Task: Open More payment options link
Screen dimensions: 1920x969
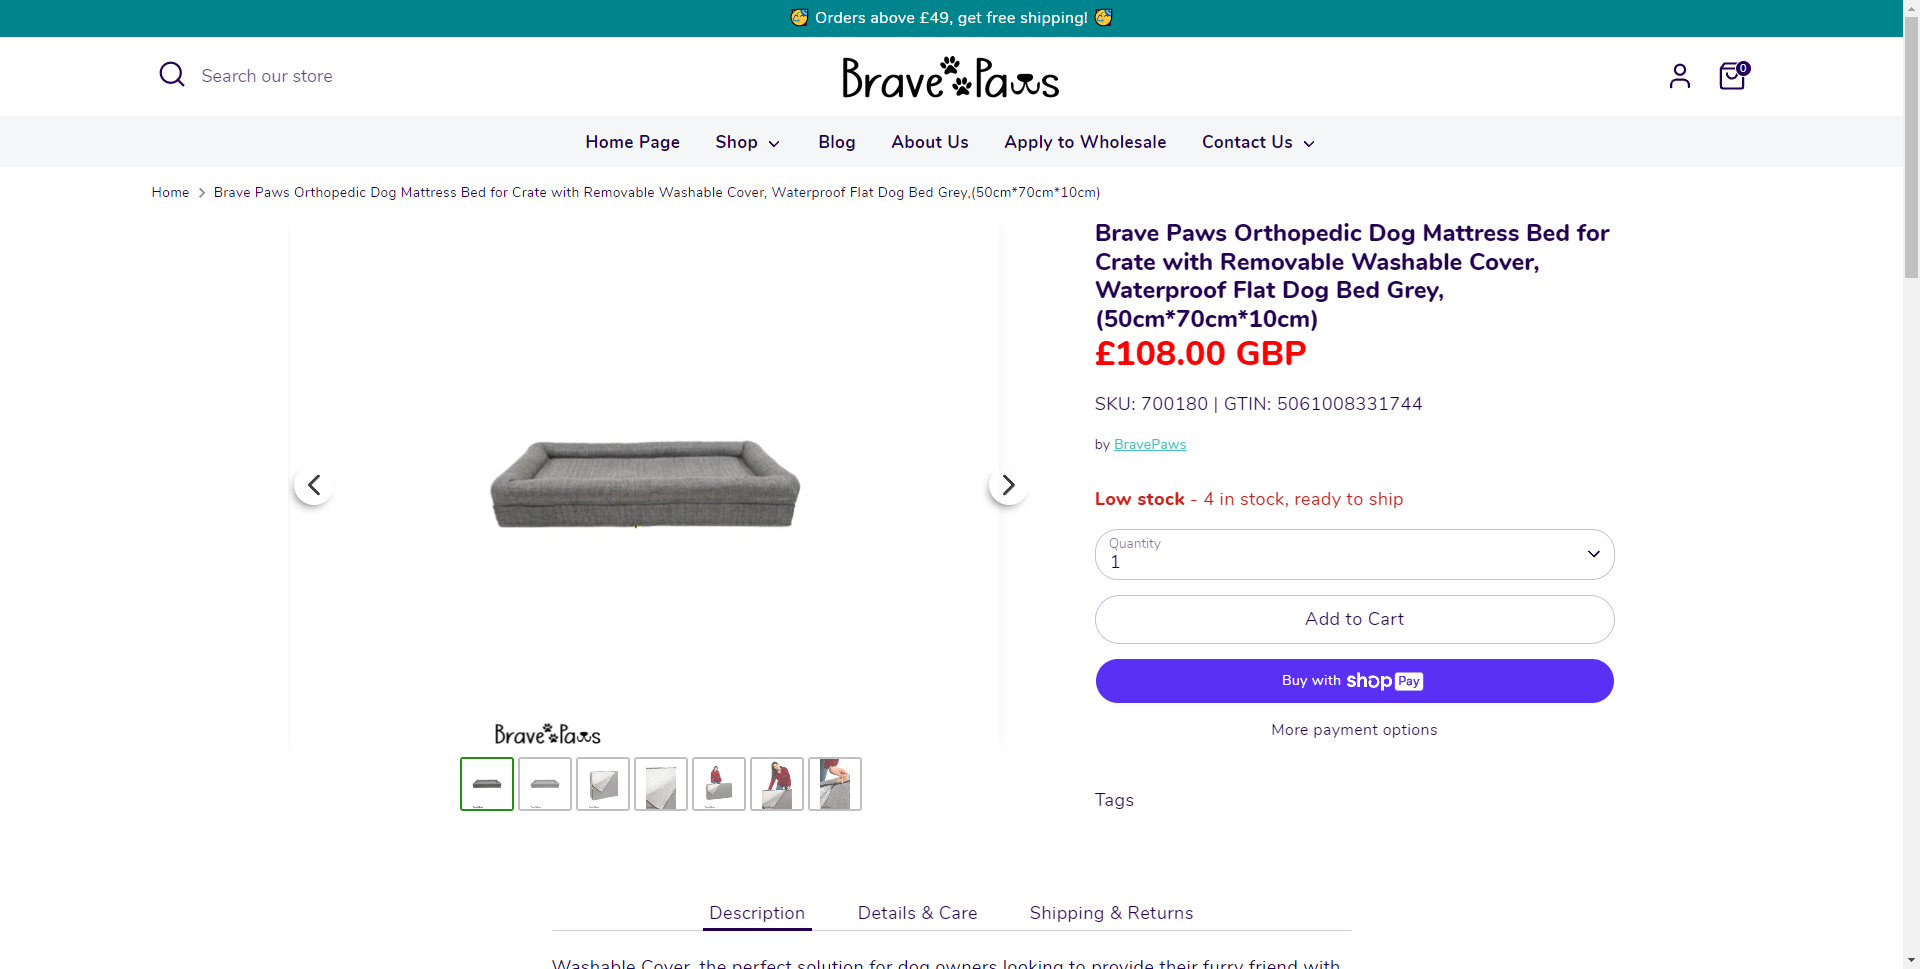Action: [1354, 730]
